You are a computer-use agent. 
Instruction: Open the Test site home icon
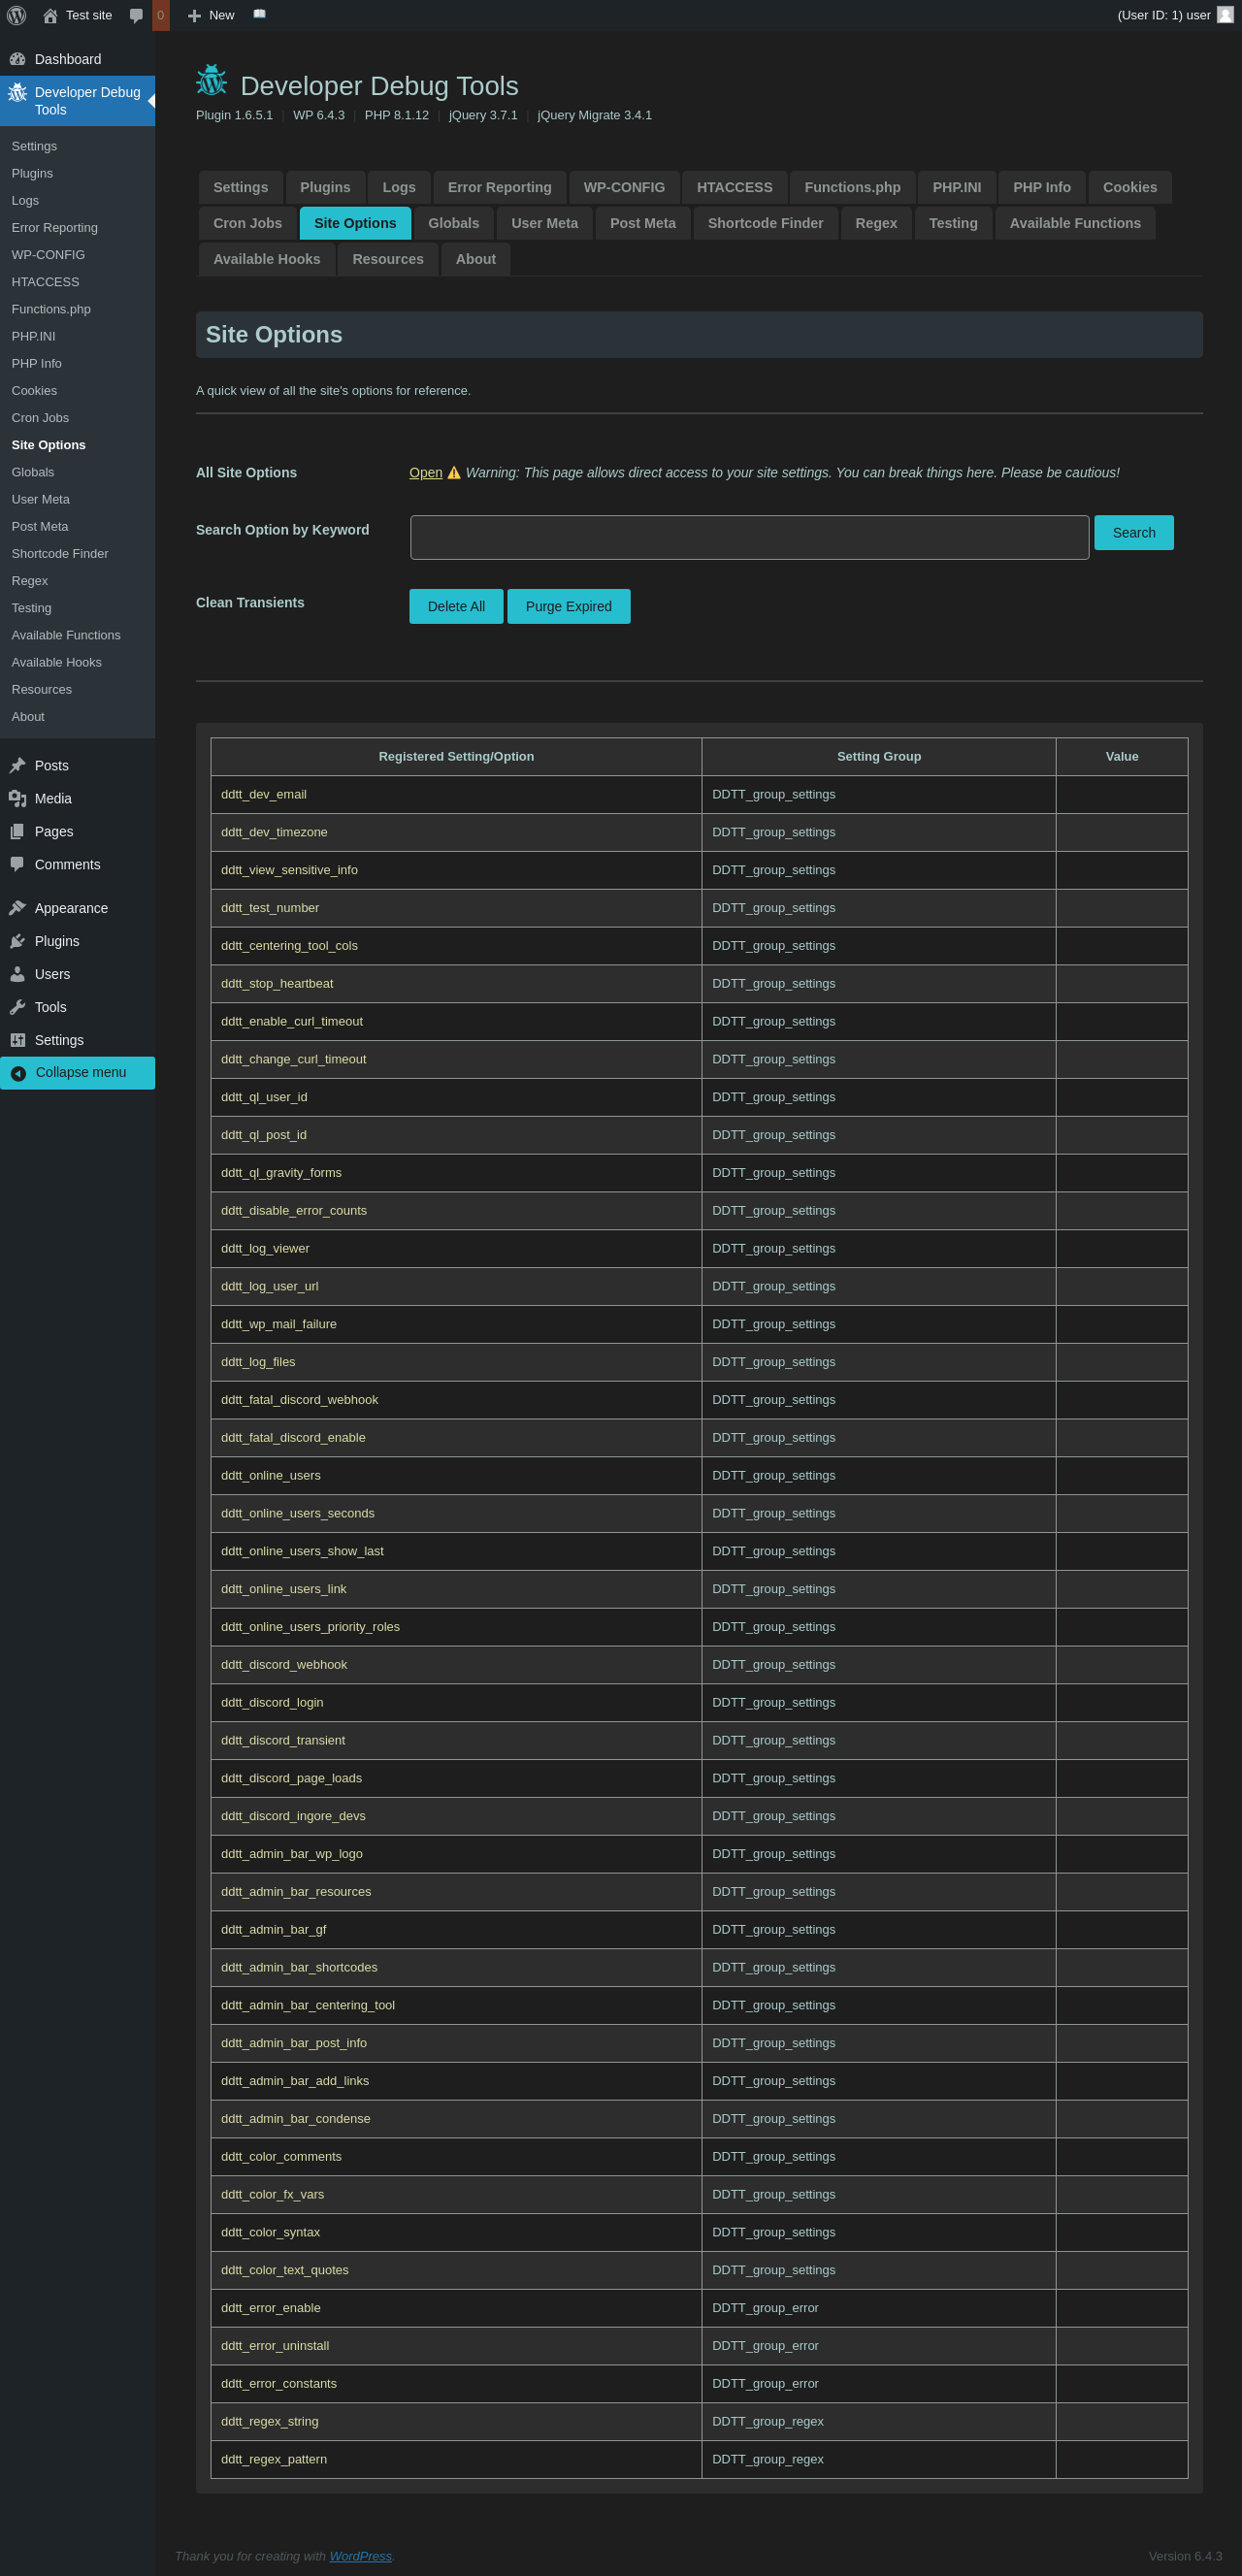(x=50, y=15)
